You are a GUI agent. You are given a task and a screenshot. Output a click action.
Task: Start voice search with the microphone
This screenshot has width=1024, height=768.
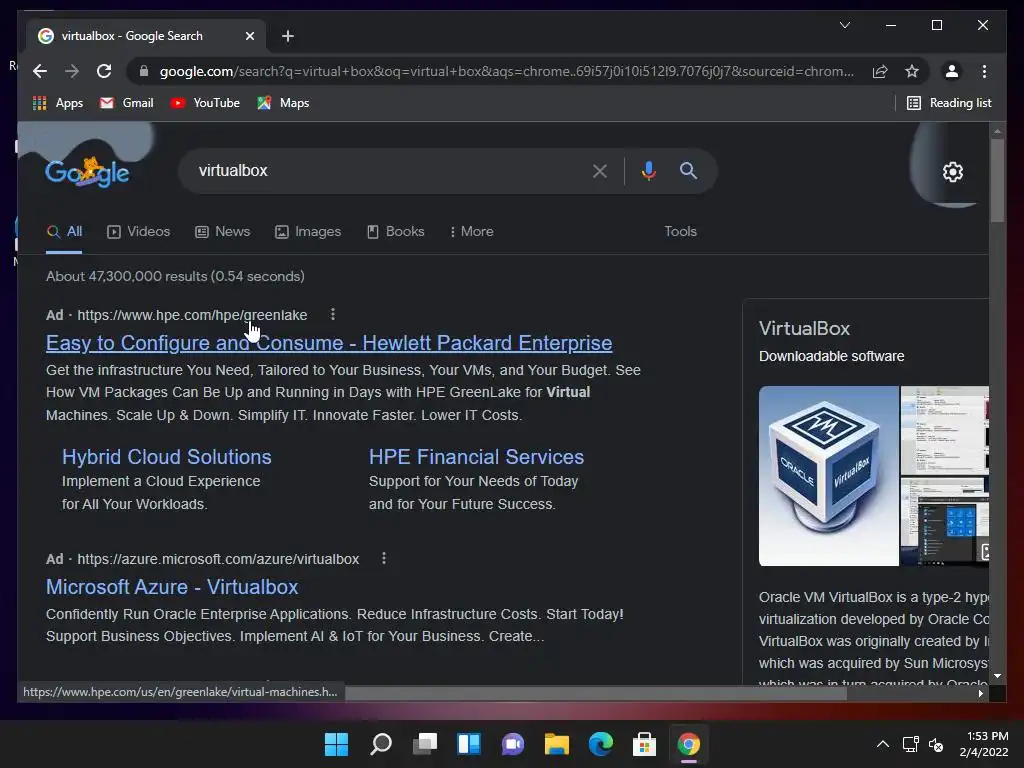pos(648,171)
